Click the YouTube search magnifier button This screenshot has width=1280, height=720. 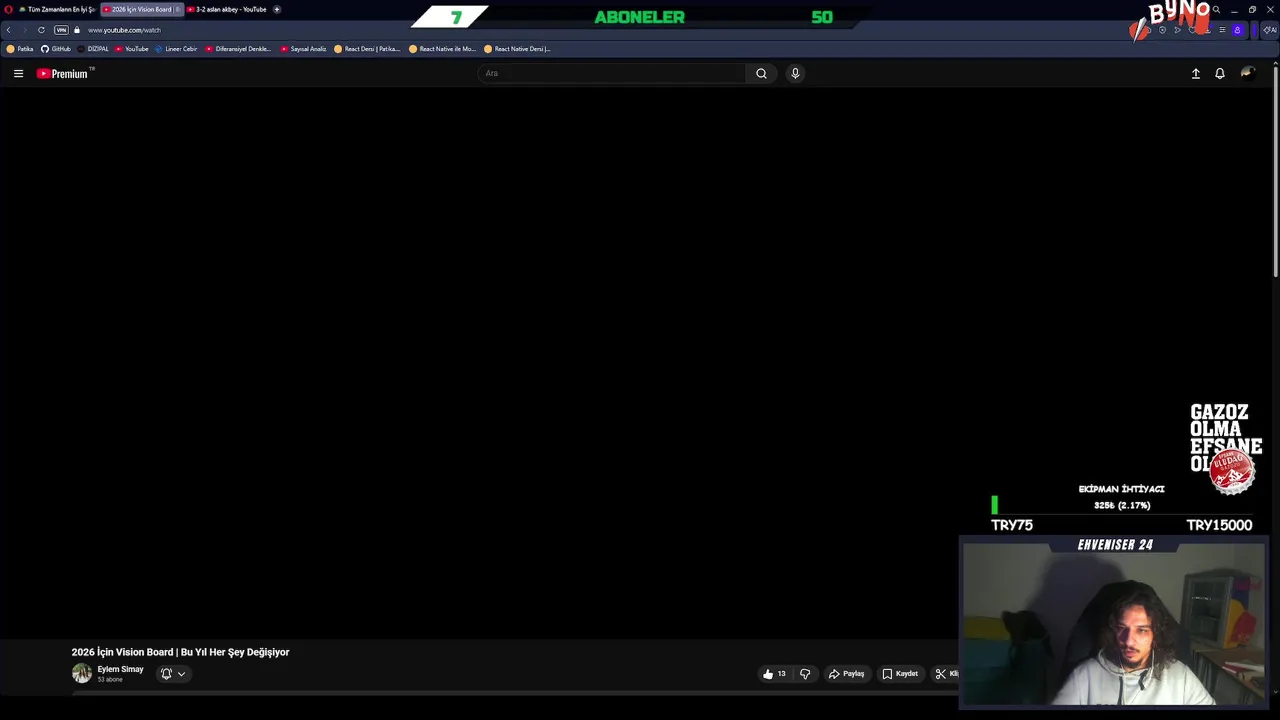click(761, 73)
